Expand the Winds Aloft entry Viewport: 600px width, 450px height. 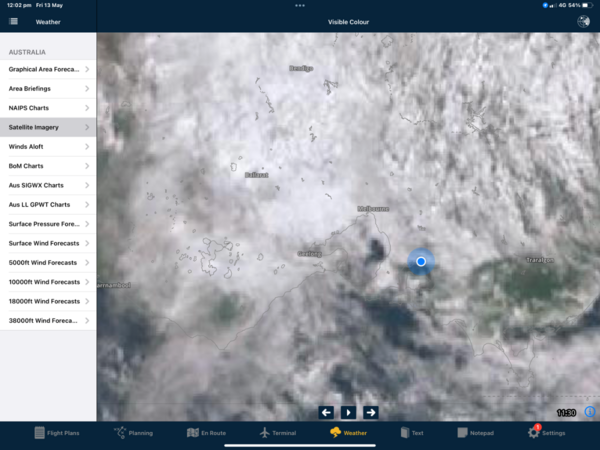48,147
